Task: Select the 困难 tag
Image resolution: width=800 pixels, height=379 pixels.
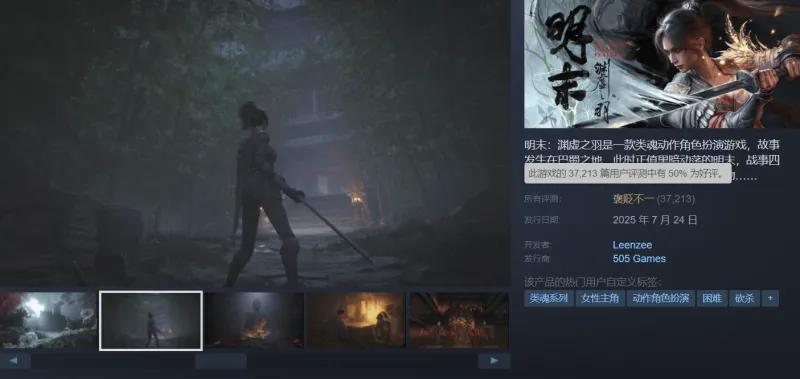Action: pos(712,298)
